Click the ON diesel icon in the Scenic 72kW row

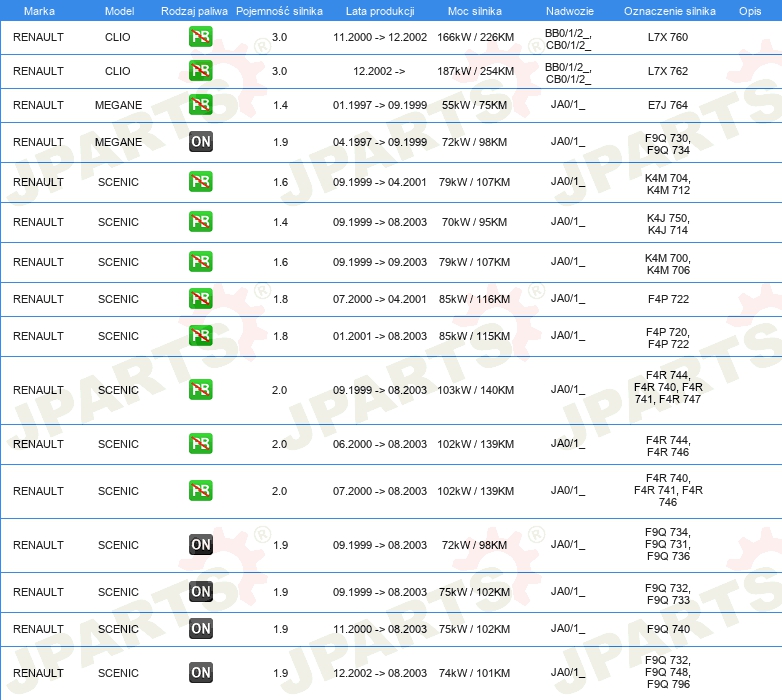click(x=200, y=544)
